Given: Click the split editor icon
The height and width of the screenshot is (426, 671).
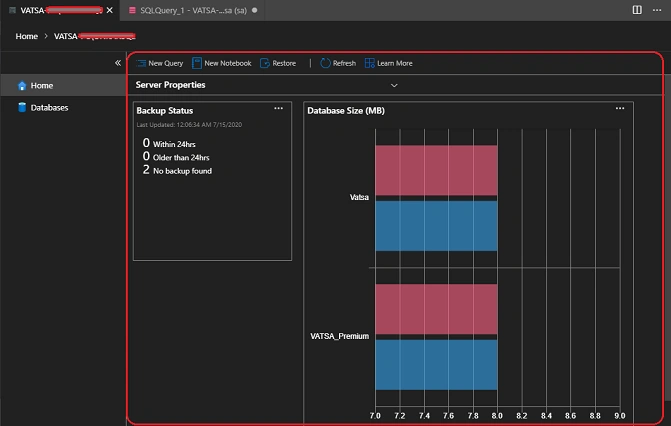Looking at the screenshot, I should [637, 10].
